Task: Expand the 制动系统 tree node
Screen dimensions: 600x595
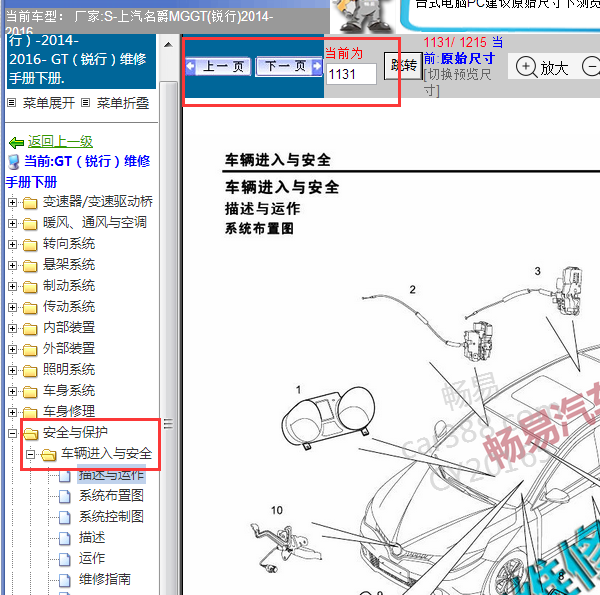Action: tap(12, 286)
